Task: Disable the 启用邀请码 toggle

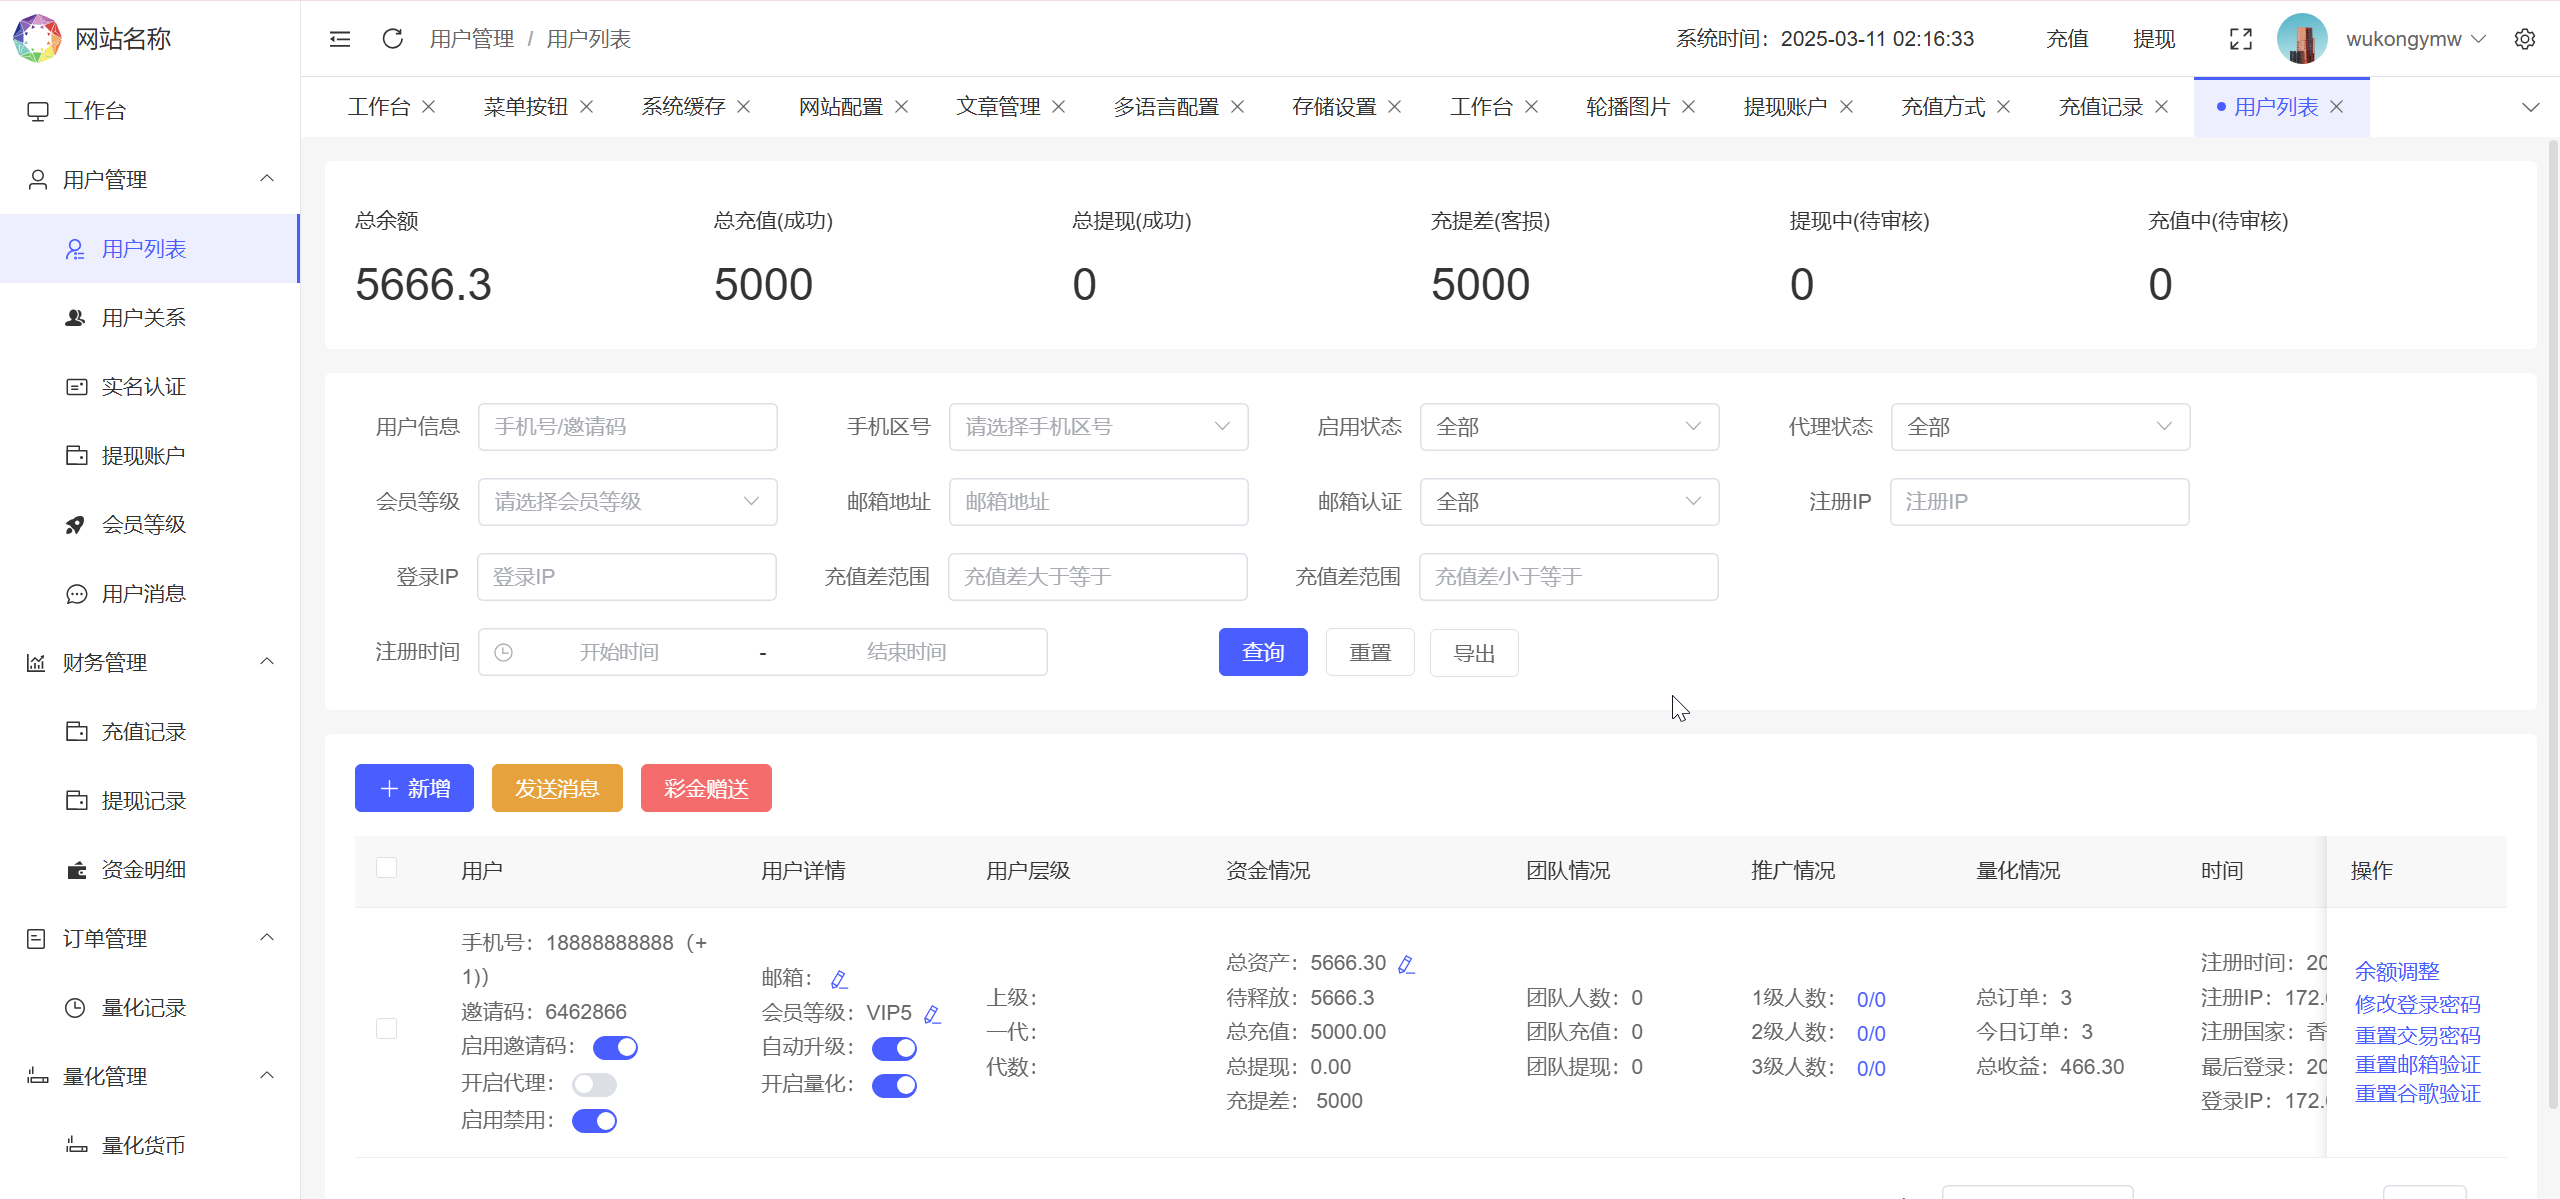Action: tap(614, 1047)
